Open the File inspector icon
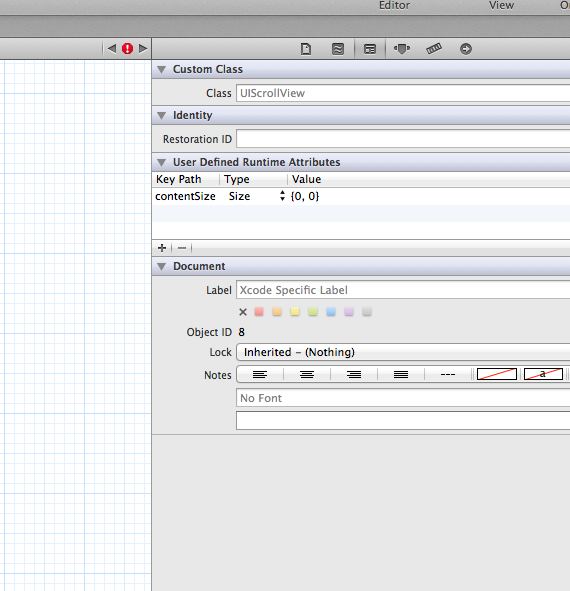Image resolution: width=570 pixels, height=591 pixels. 306,49
